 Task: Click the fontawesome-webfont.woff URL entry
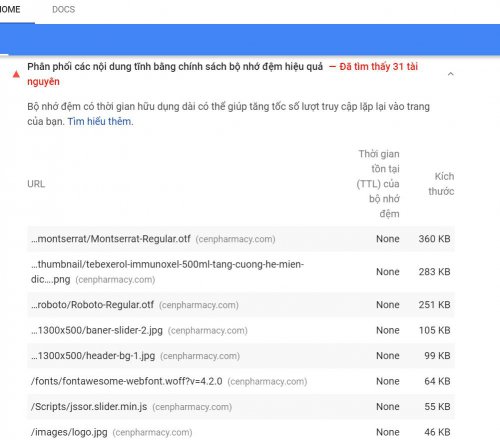(127, 381)
